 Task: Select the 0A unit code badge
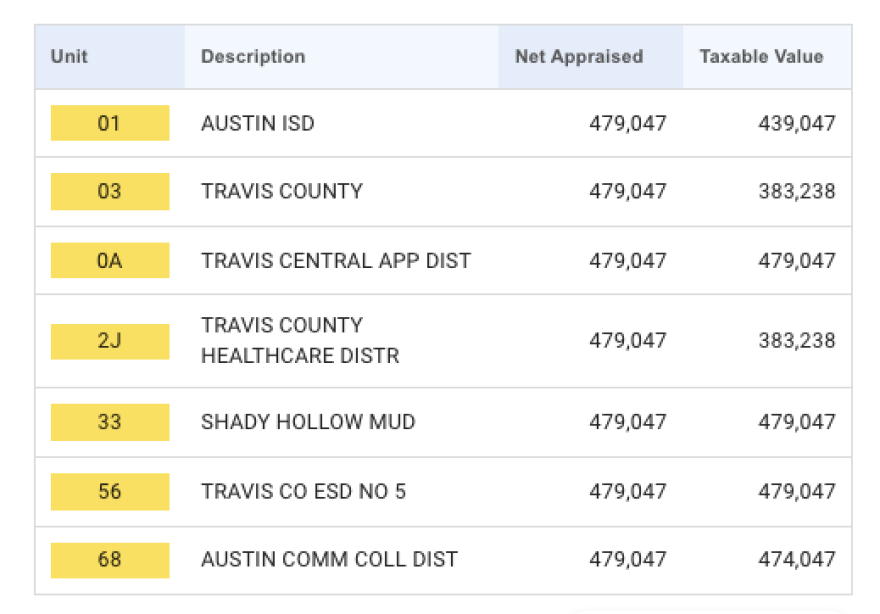click(x=110, y=261)
